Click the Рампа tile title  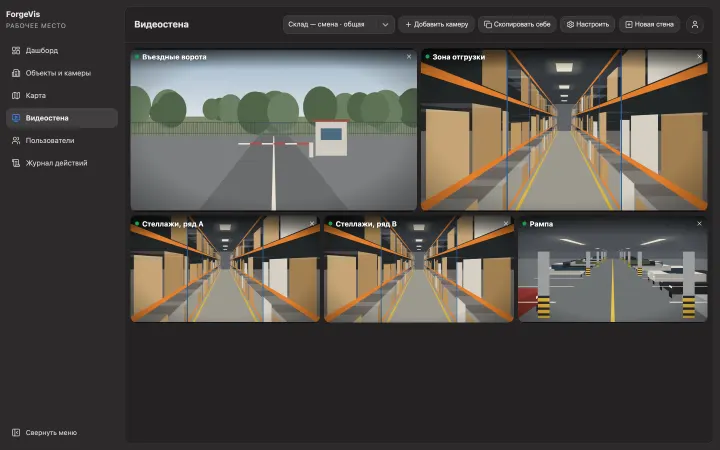click(x=541, y=224)
